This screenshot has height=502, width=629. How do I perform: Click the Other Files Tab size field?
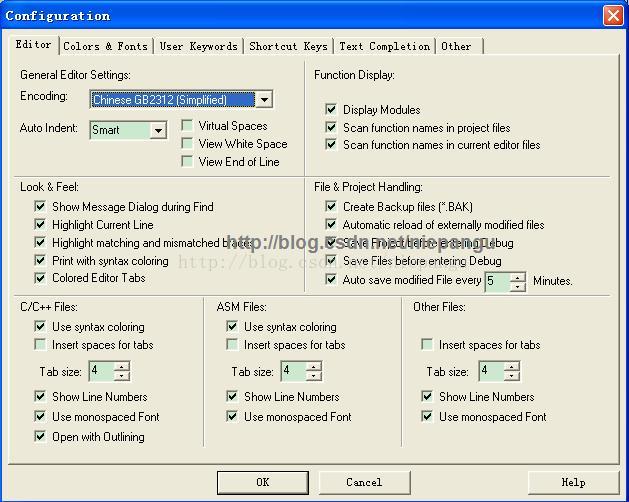coord(492,371)
